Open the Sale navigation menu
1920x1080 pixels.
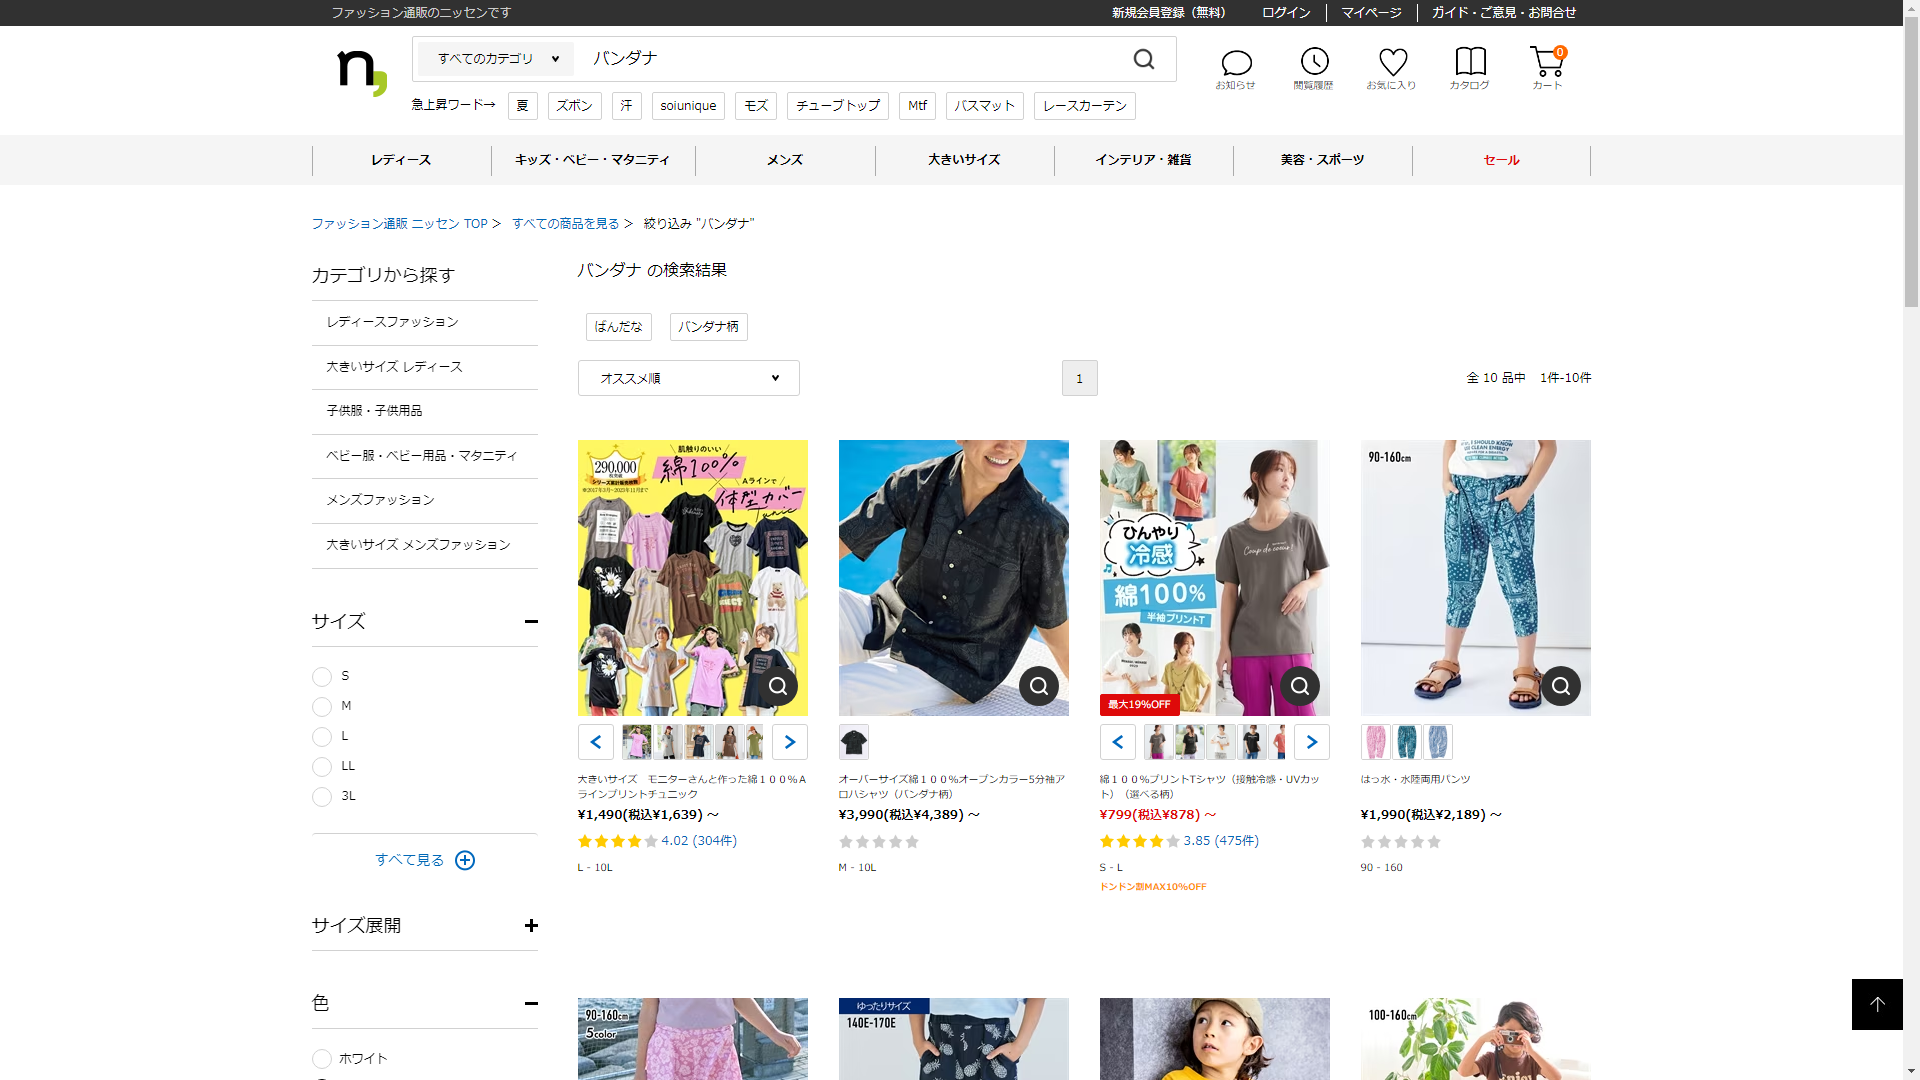click(1501, 160)
